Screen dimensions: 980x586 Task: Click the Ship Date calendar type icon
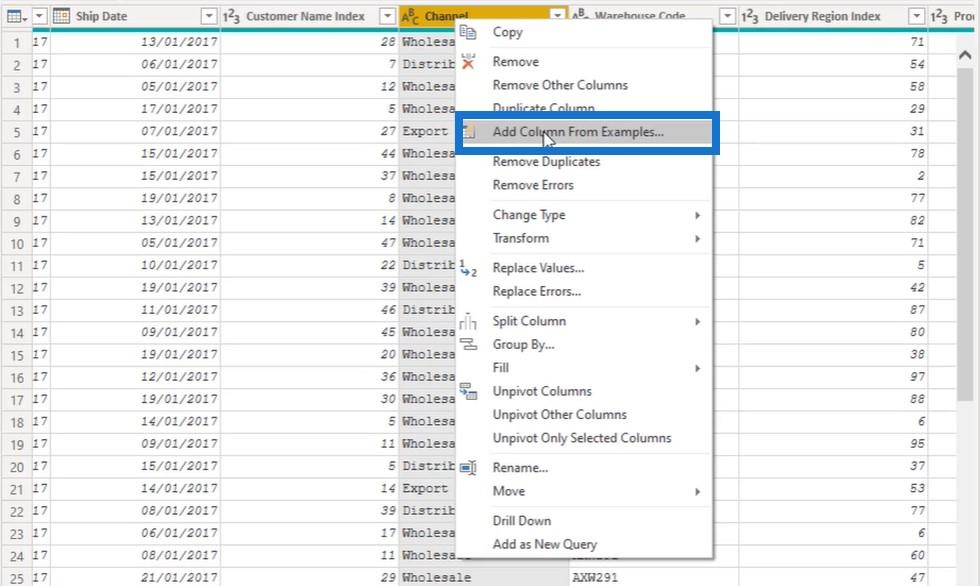pos(61,16)
